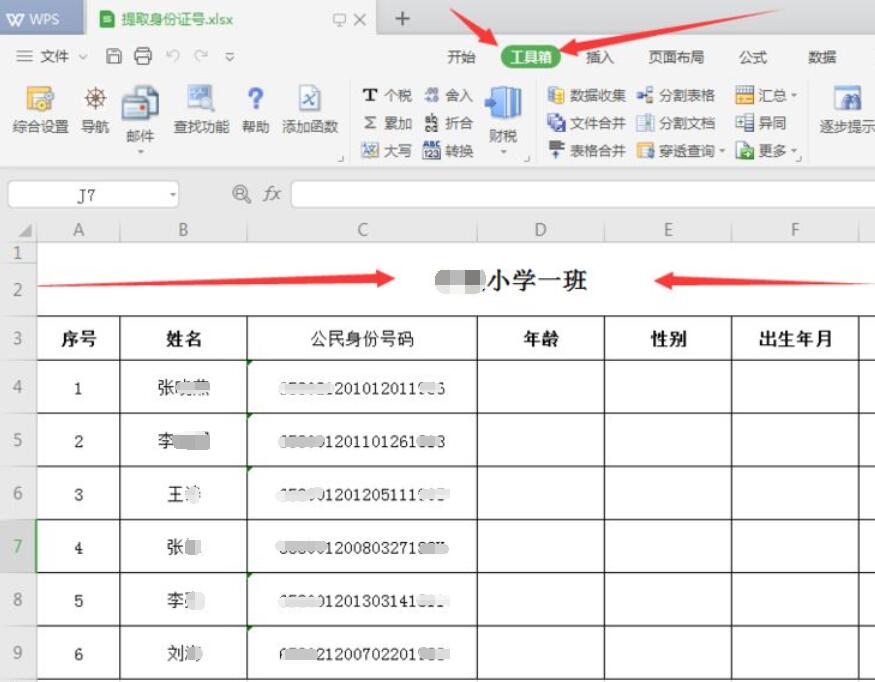Open a new tab with plus button
Image resolution: width=875 pixels, height=682 pixels.
(402, 19)
